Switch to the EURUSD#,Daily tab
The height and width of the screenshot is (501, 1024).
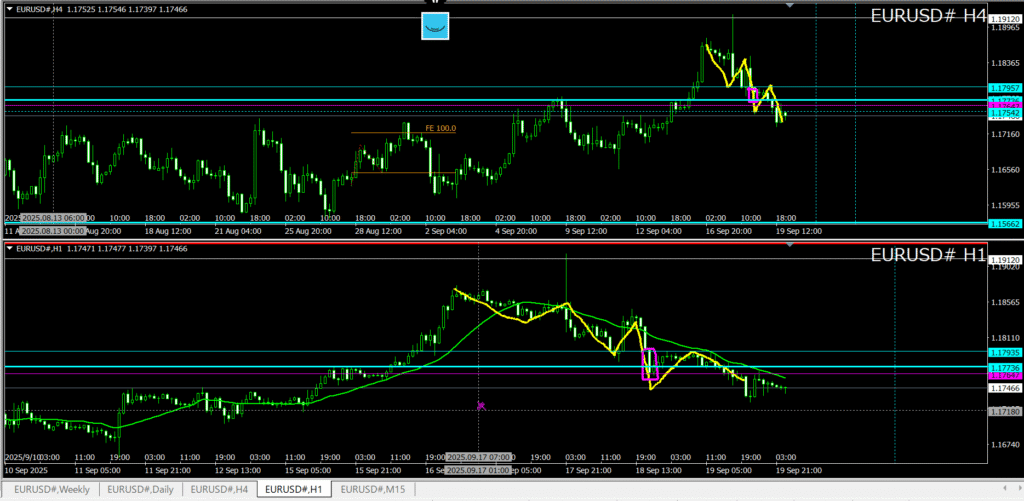(x=140, y=489)
